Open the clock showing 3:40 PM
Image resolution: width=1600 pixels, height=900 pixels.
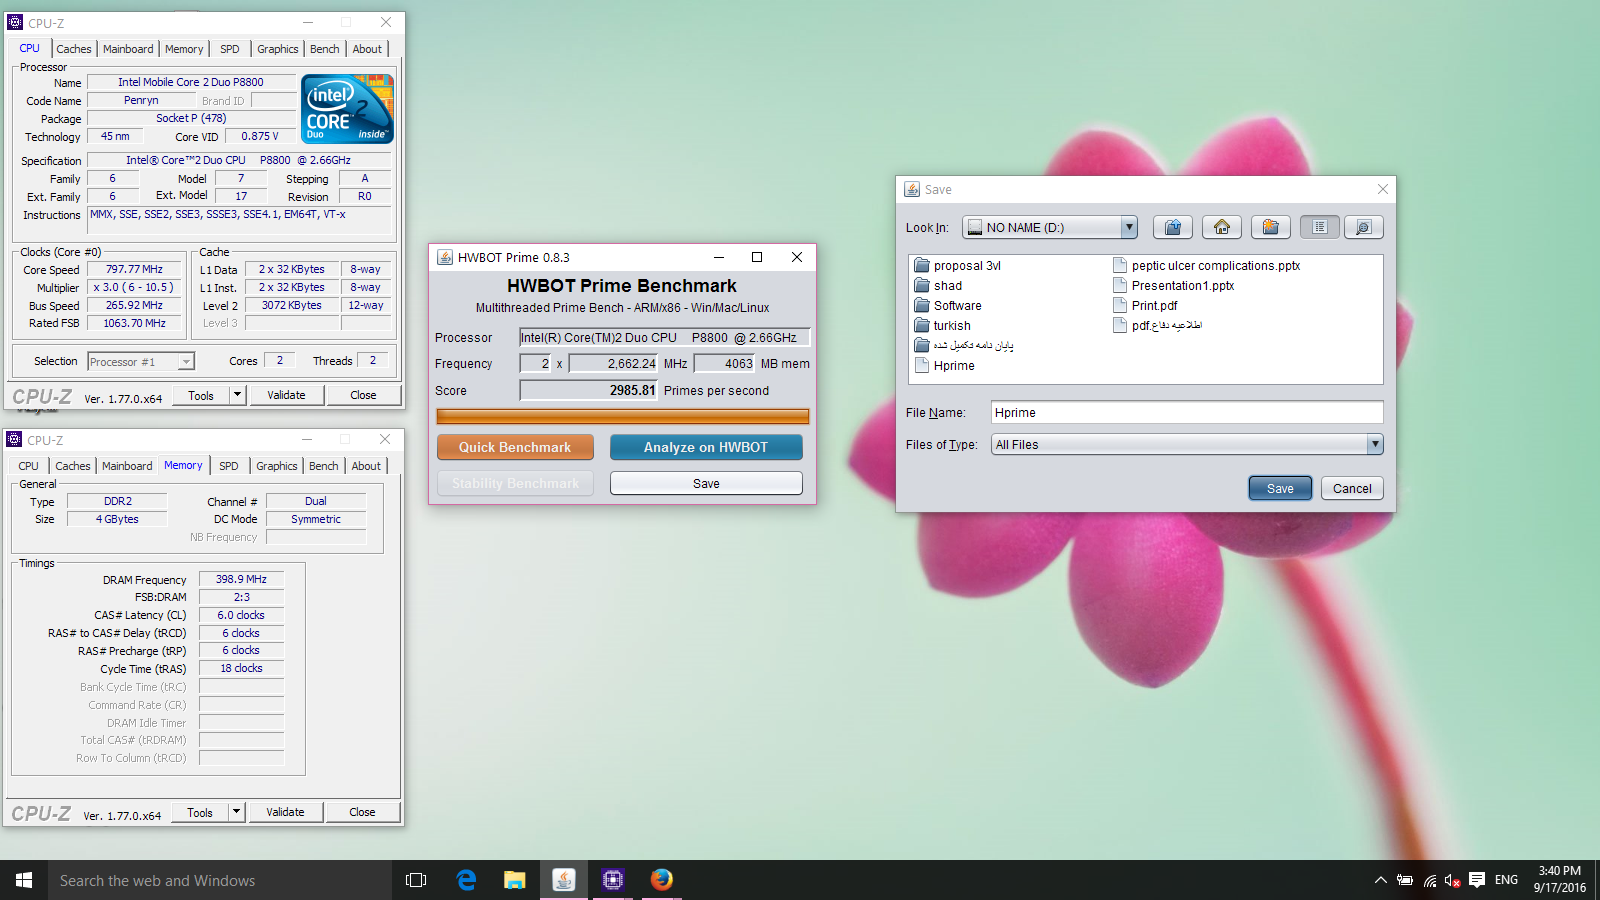coord(1560,880)
